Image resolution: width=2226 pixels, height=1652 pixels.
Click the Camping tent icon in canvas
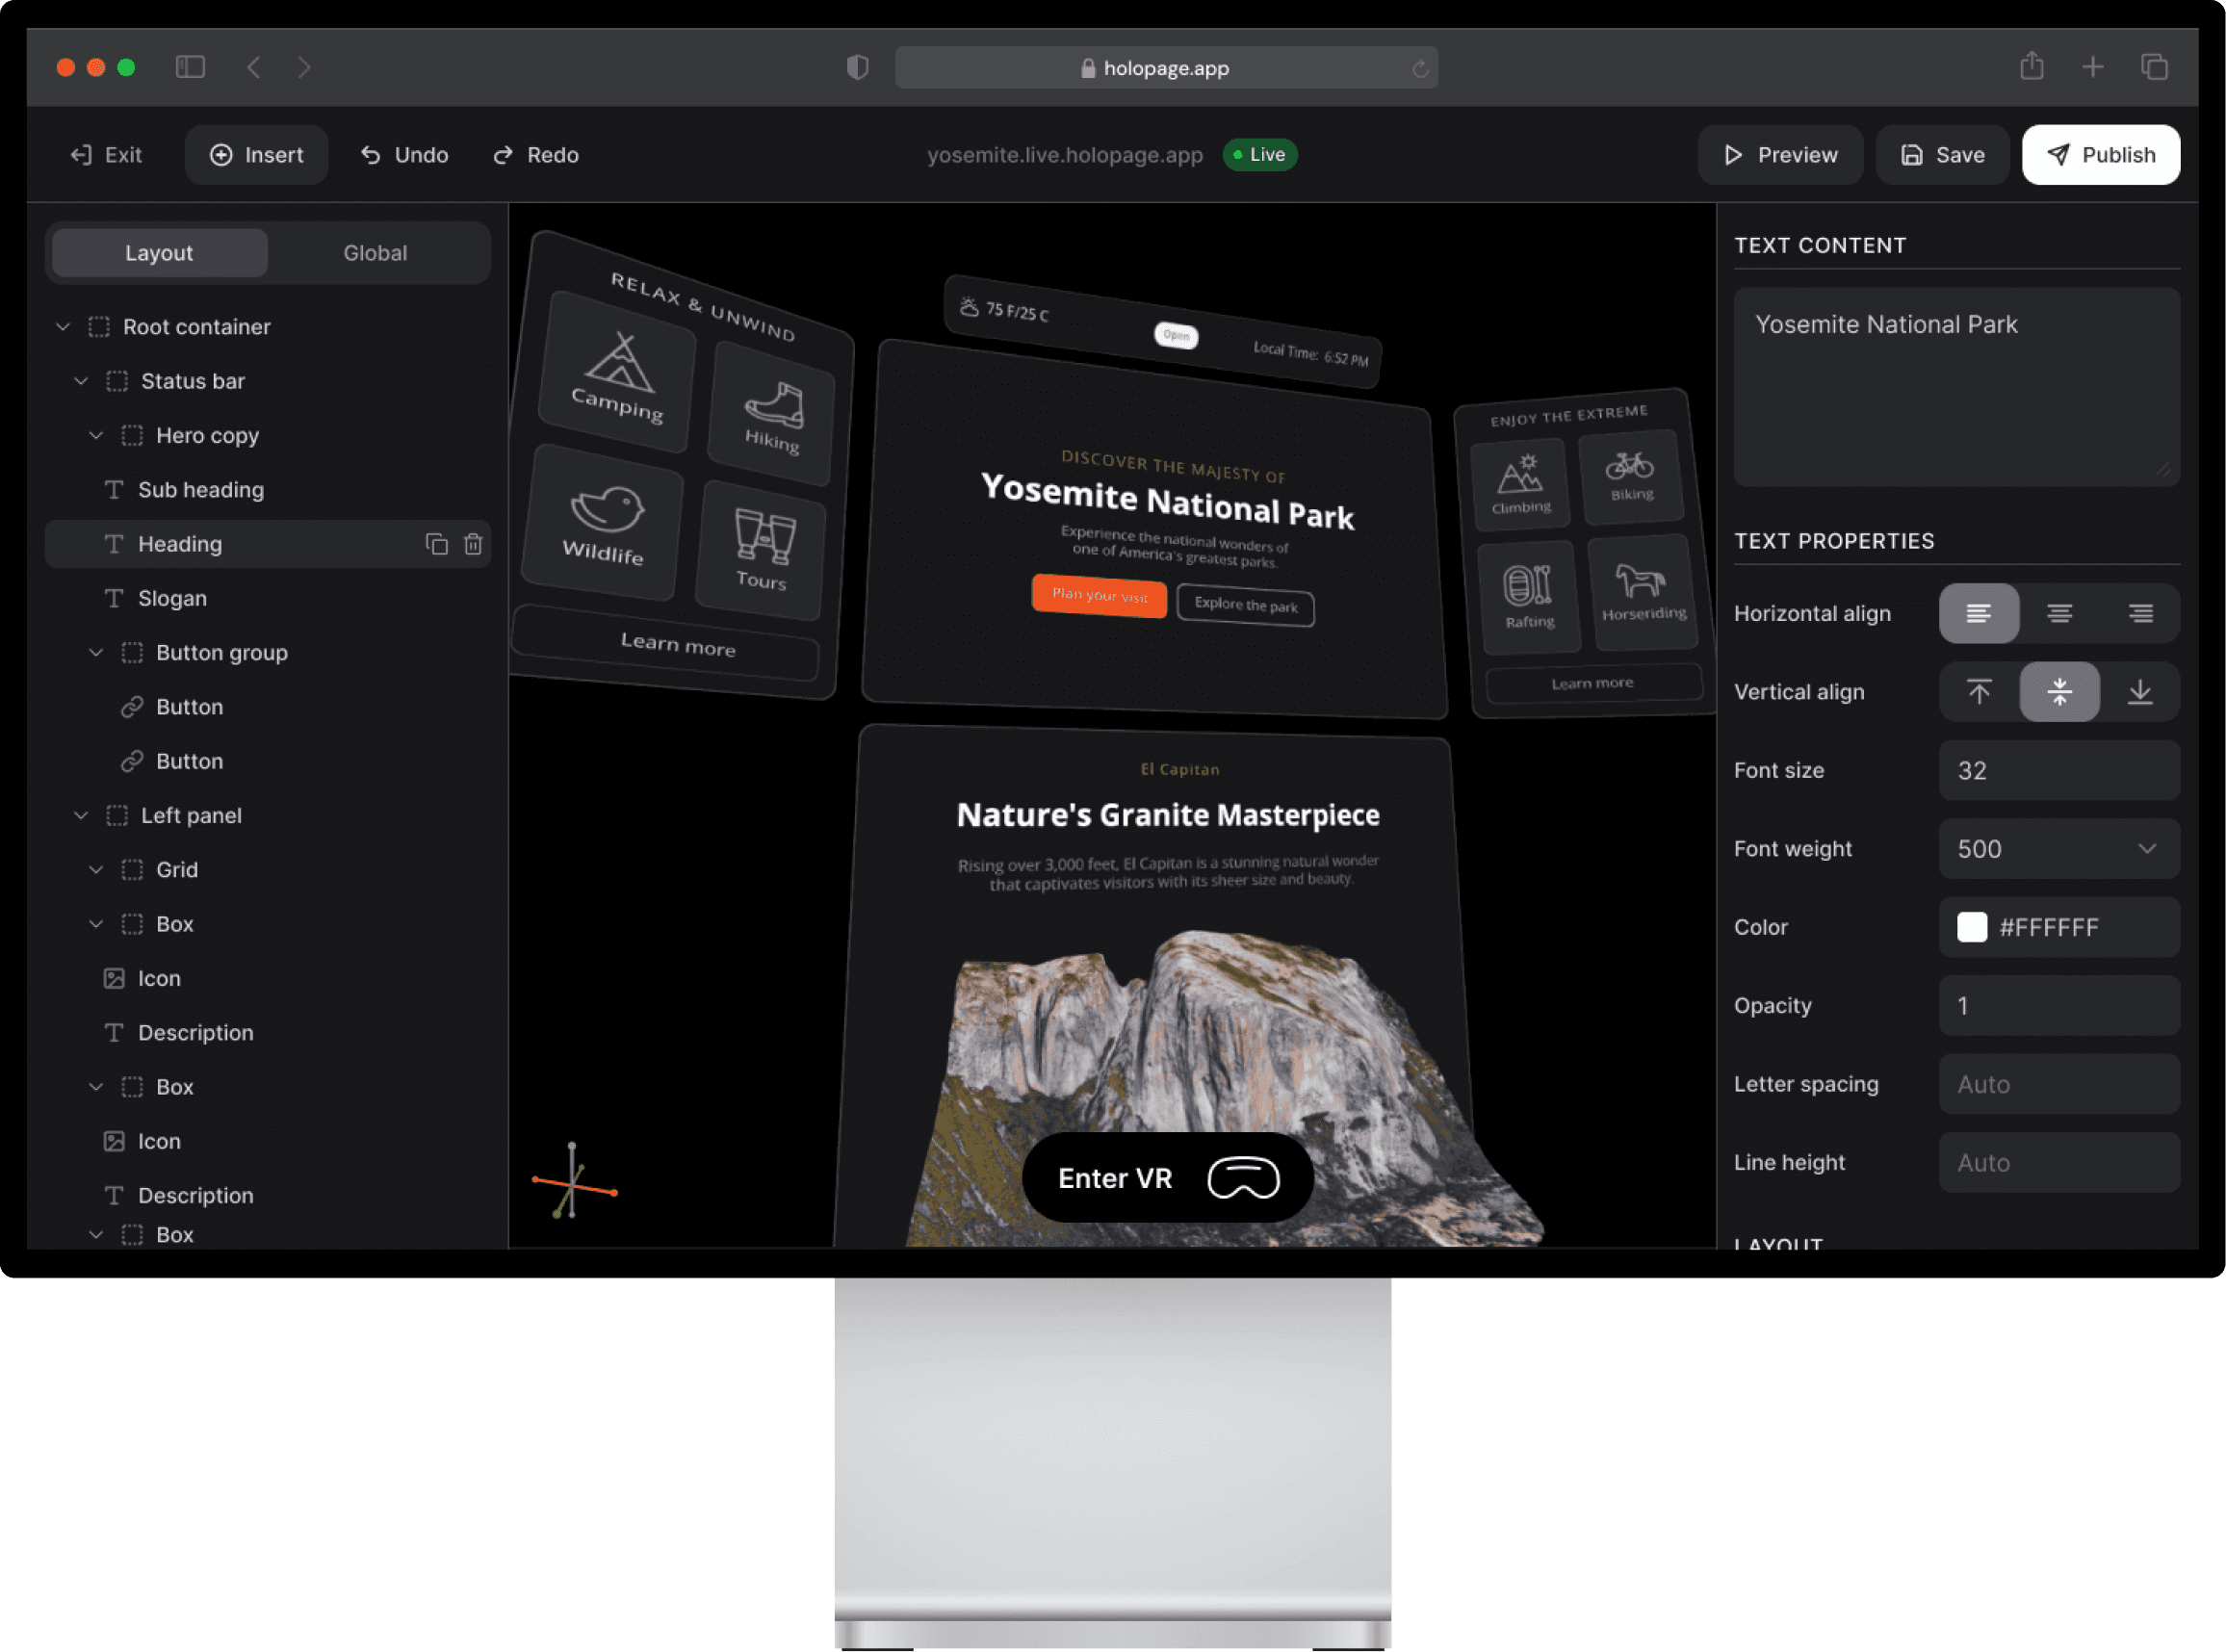[x=620, y=362]
